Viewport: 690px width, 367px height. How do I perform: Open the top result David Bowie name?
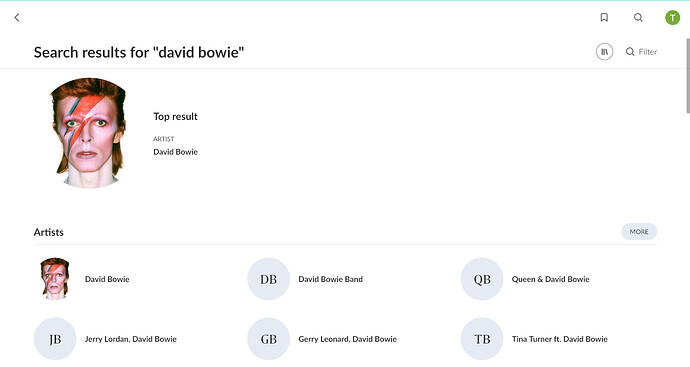(175, 152)
